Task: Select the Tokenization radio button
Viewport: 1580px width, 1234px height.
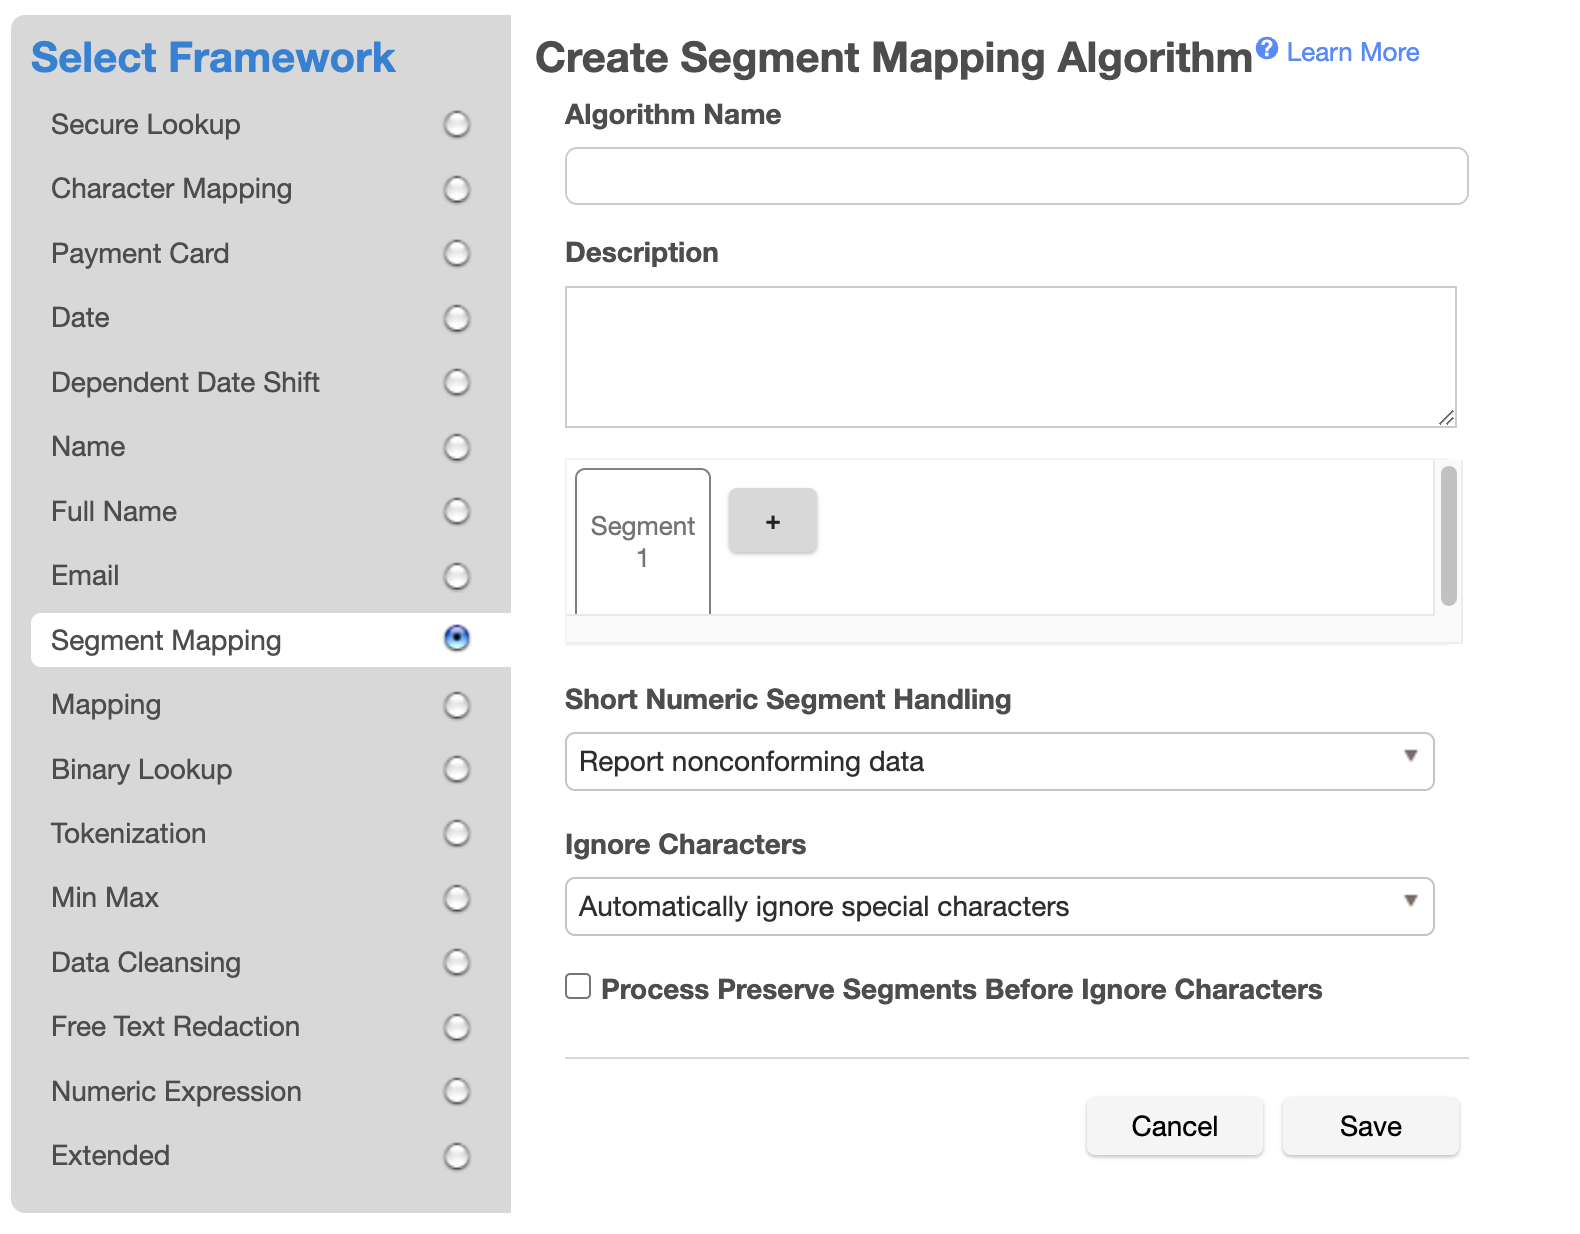Action: pyautogui.click(x=456, y=834)
